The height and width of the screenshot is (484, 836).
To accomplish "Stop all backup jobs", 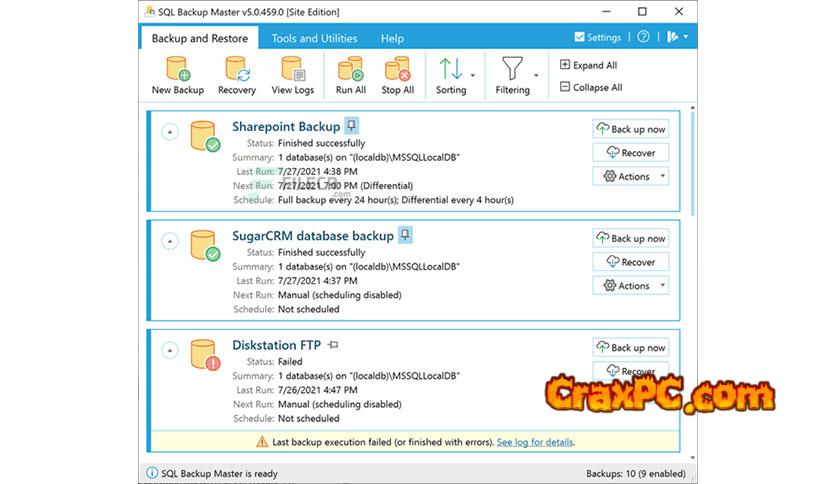I will tap(398, 76).
